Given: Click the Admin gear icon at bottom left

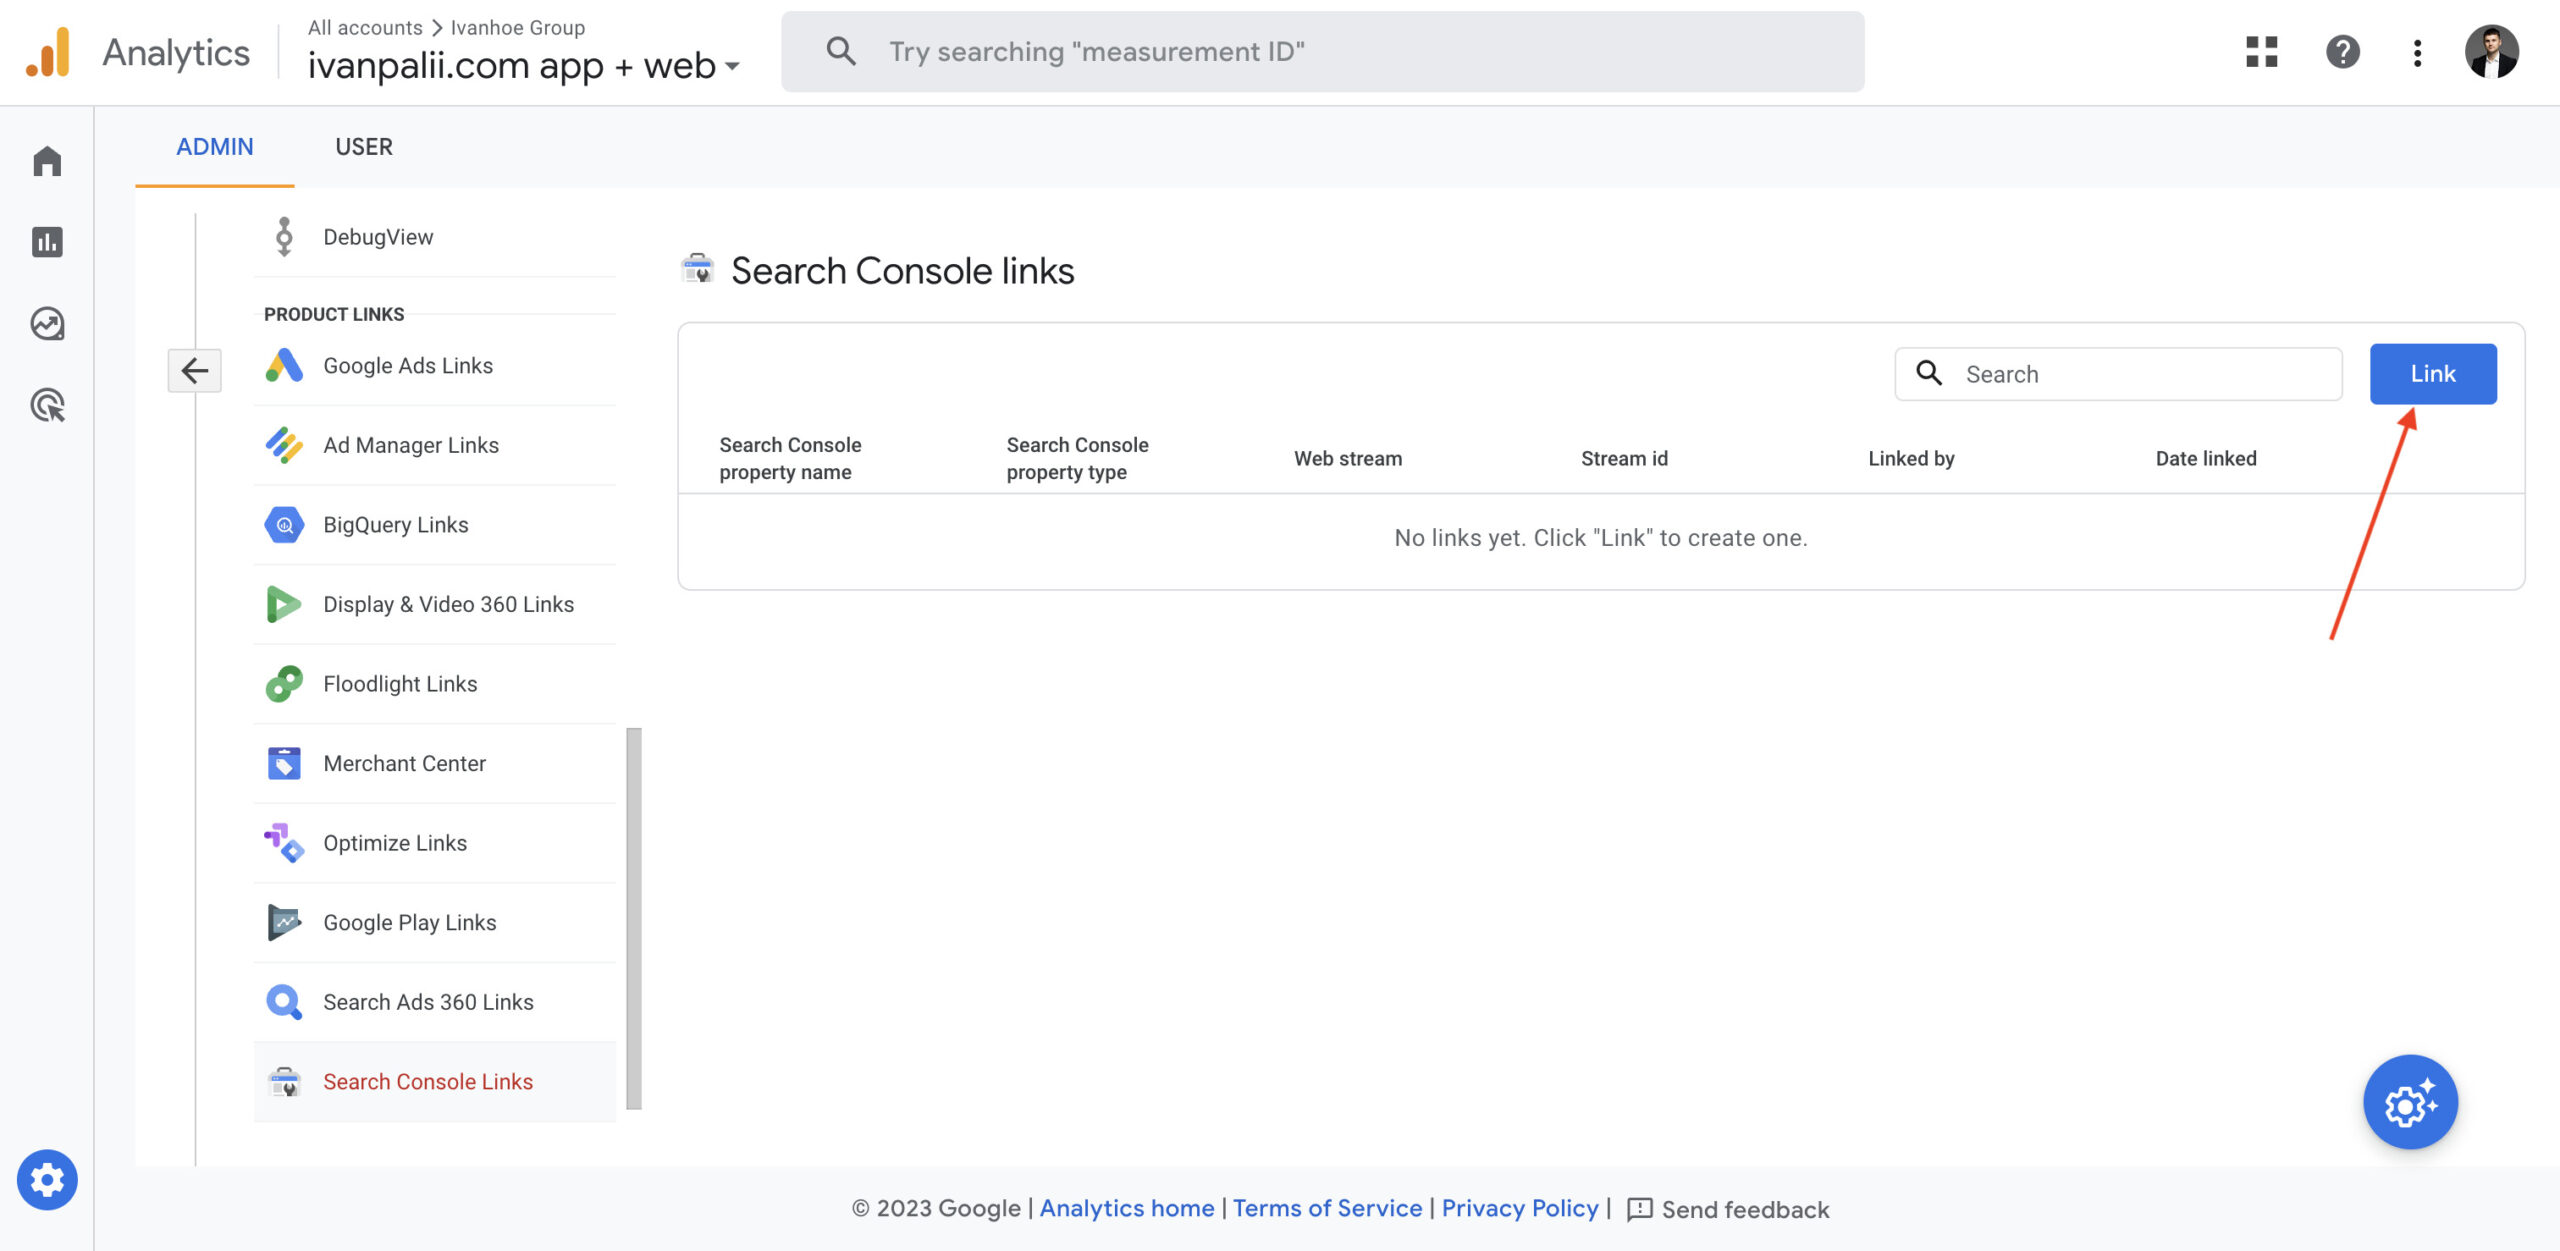Looking at the screenshot, I should click(47, 1180).
